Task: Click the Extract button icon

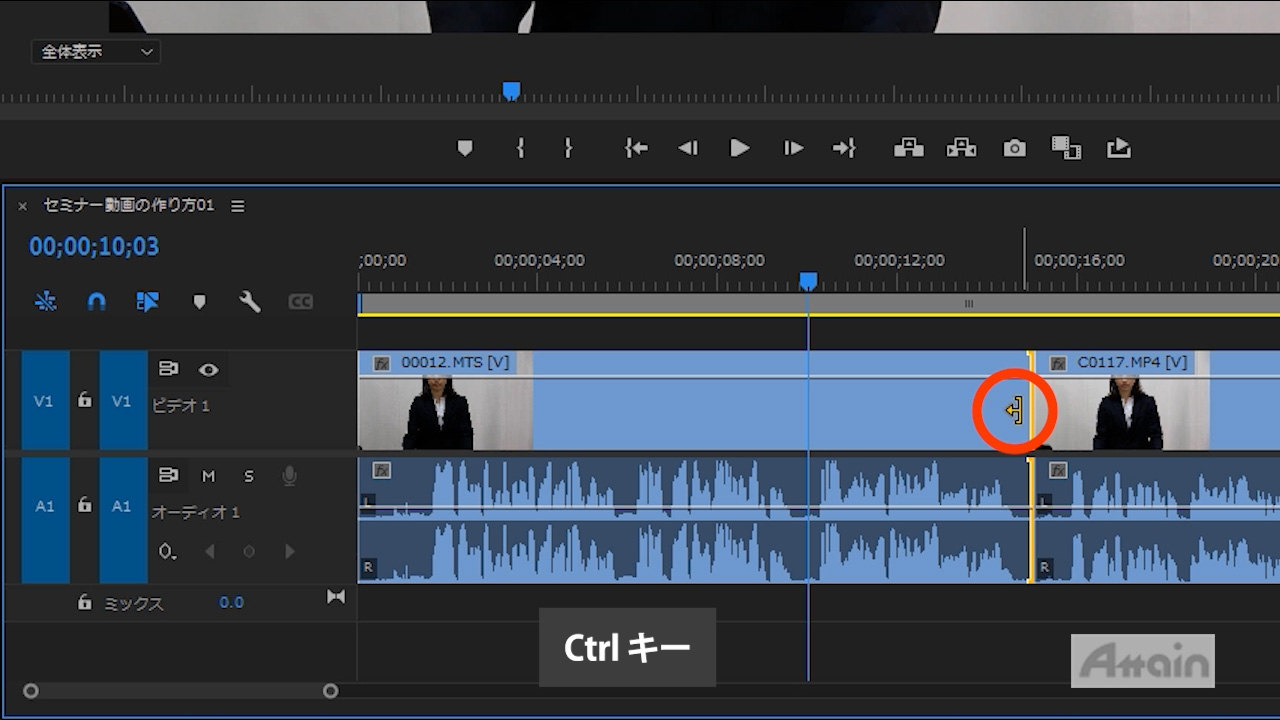Action: [961, 148]
